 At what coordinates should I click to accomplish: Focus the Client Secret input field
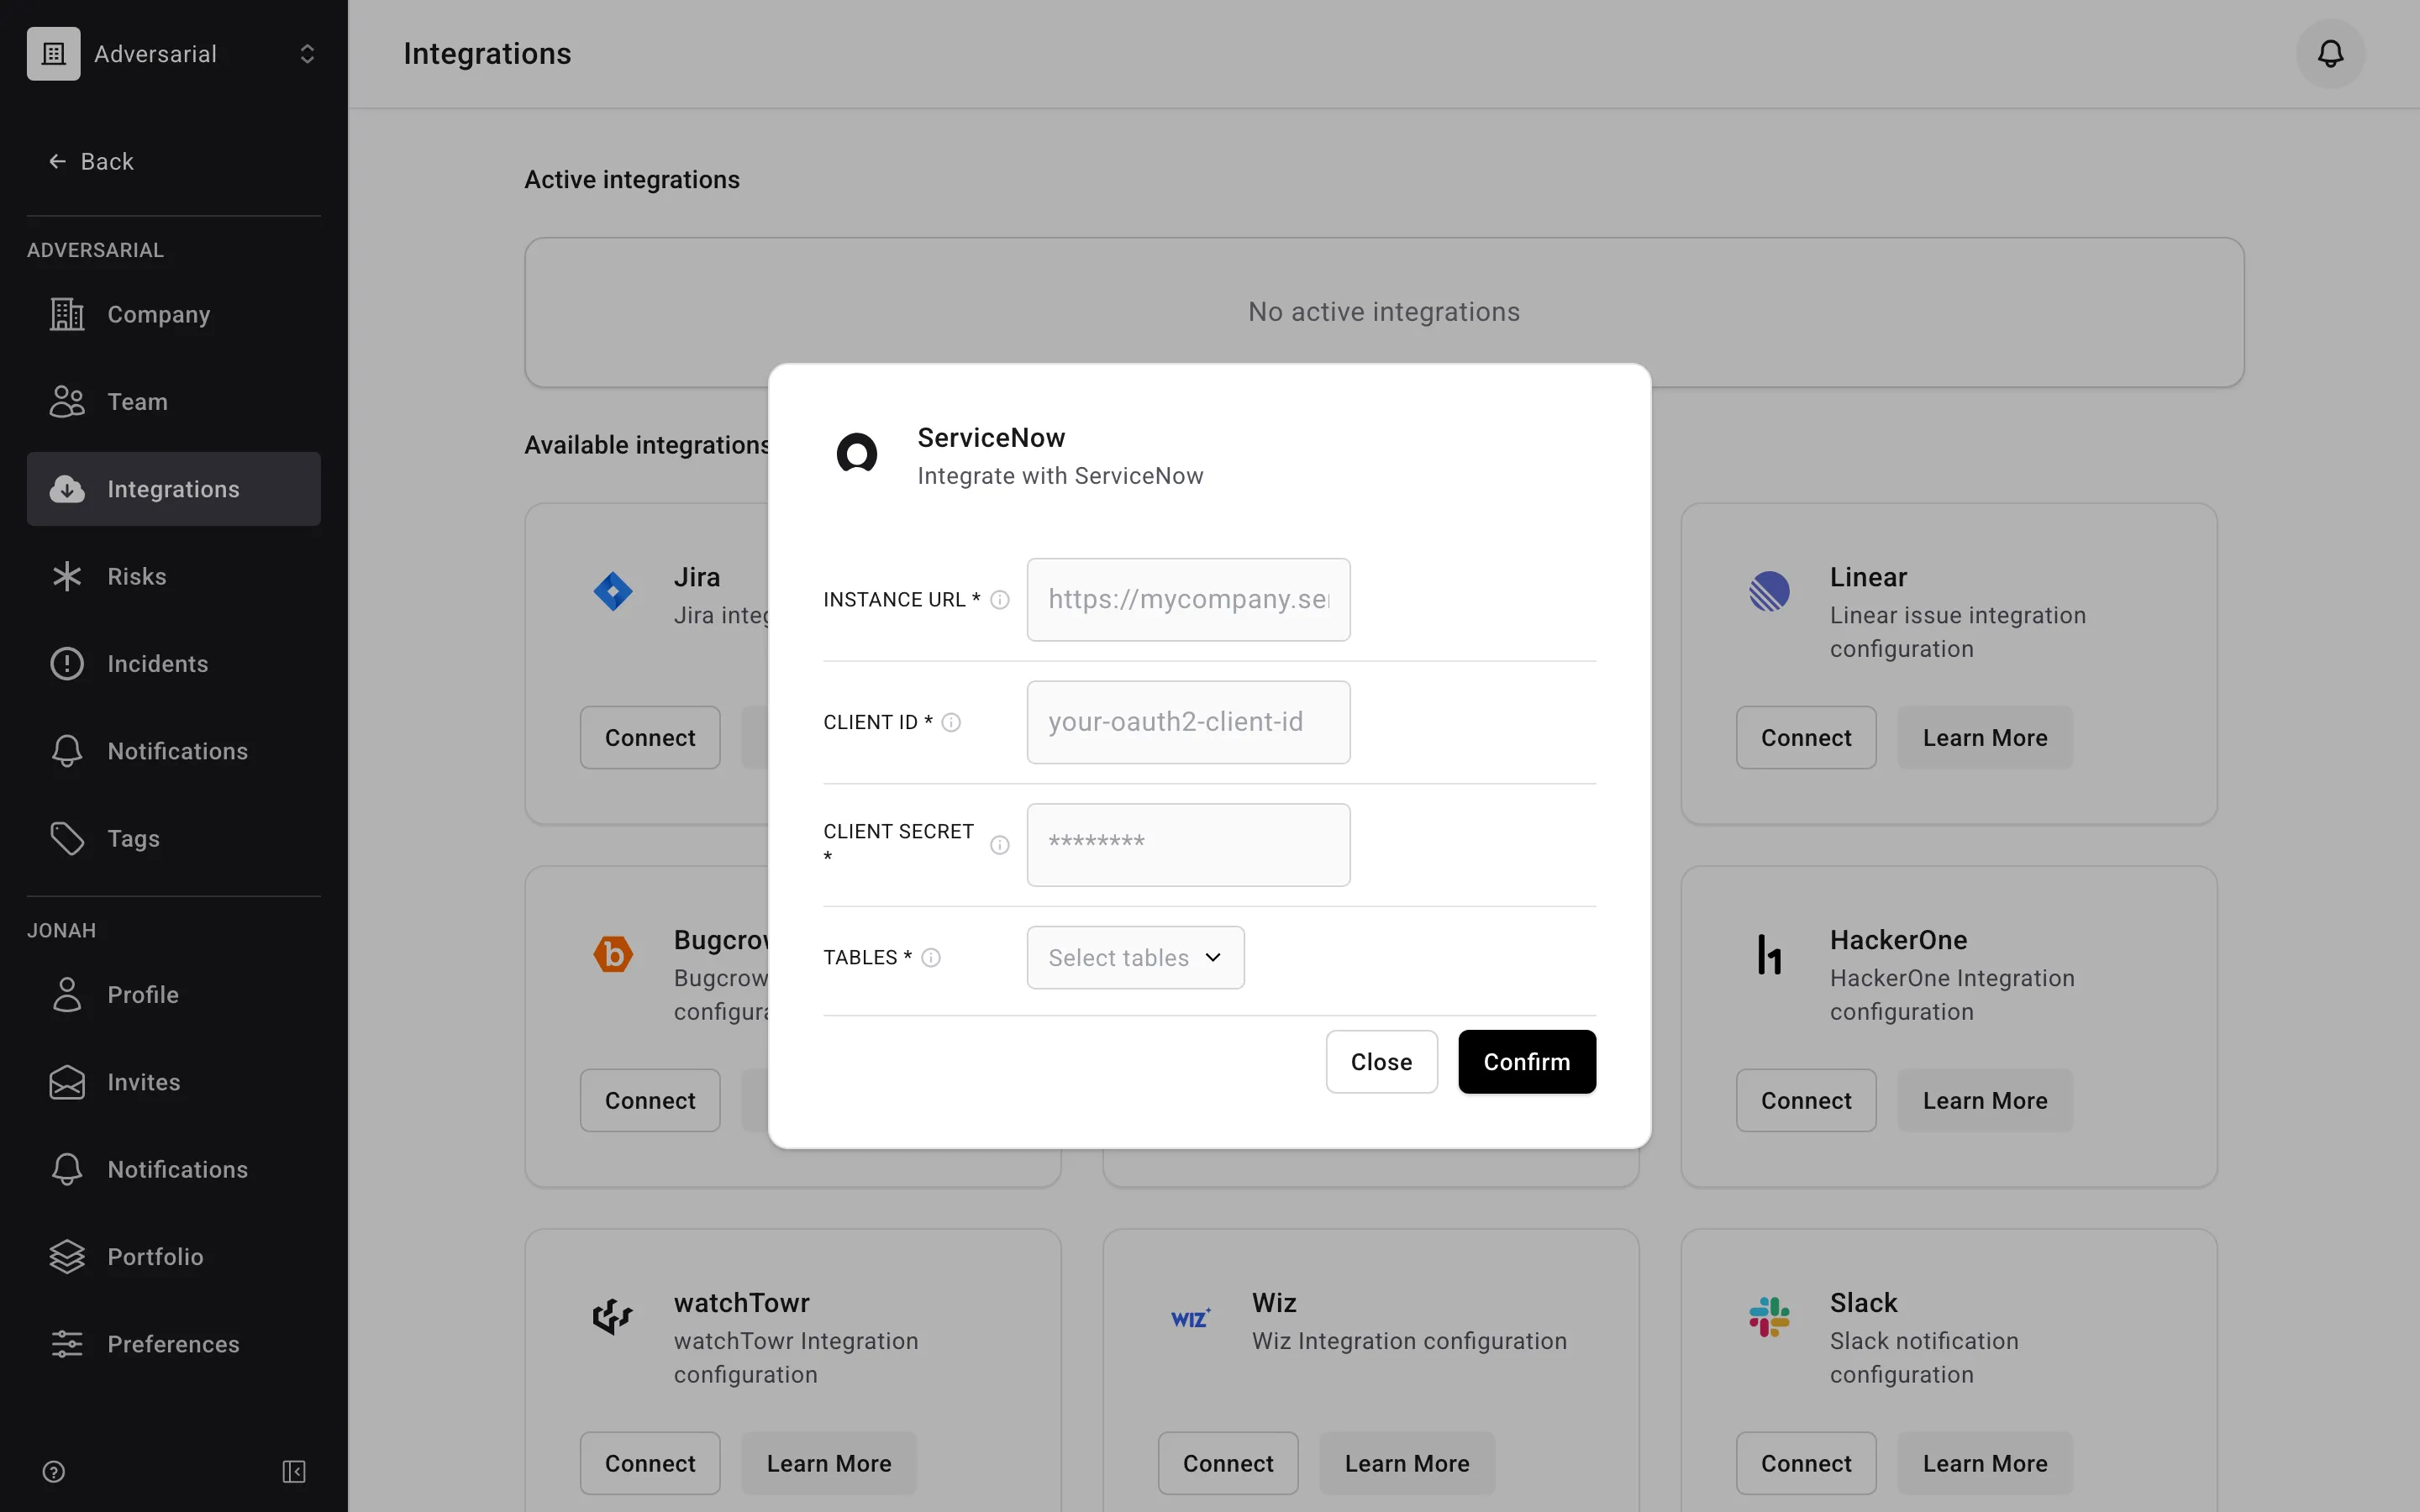pos(1188,845)
